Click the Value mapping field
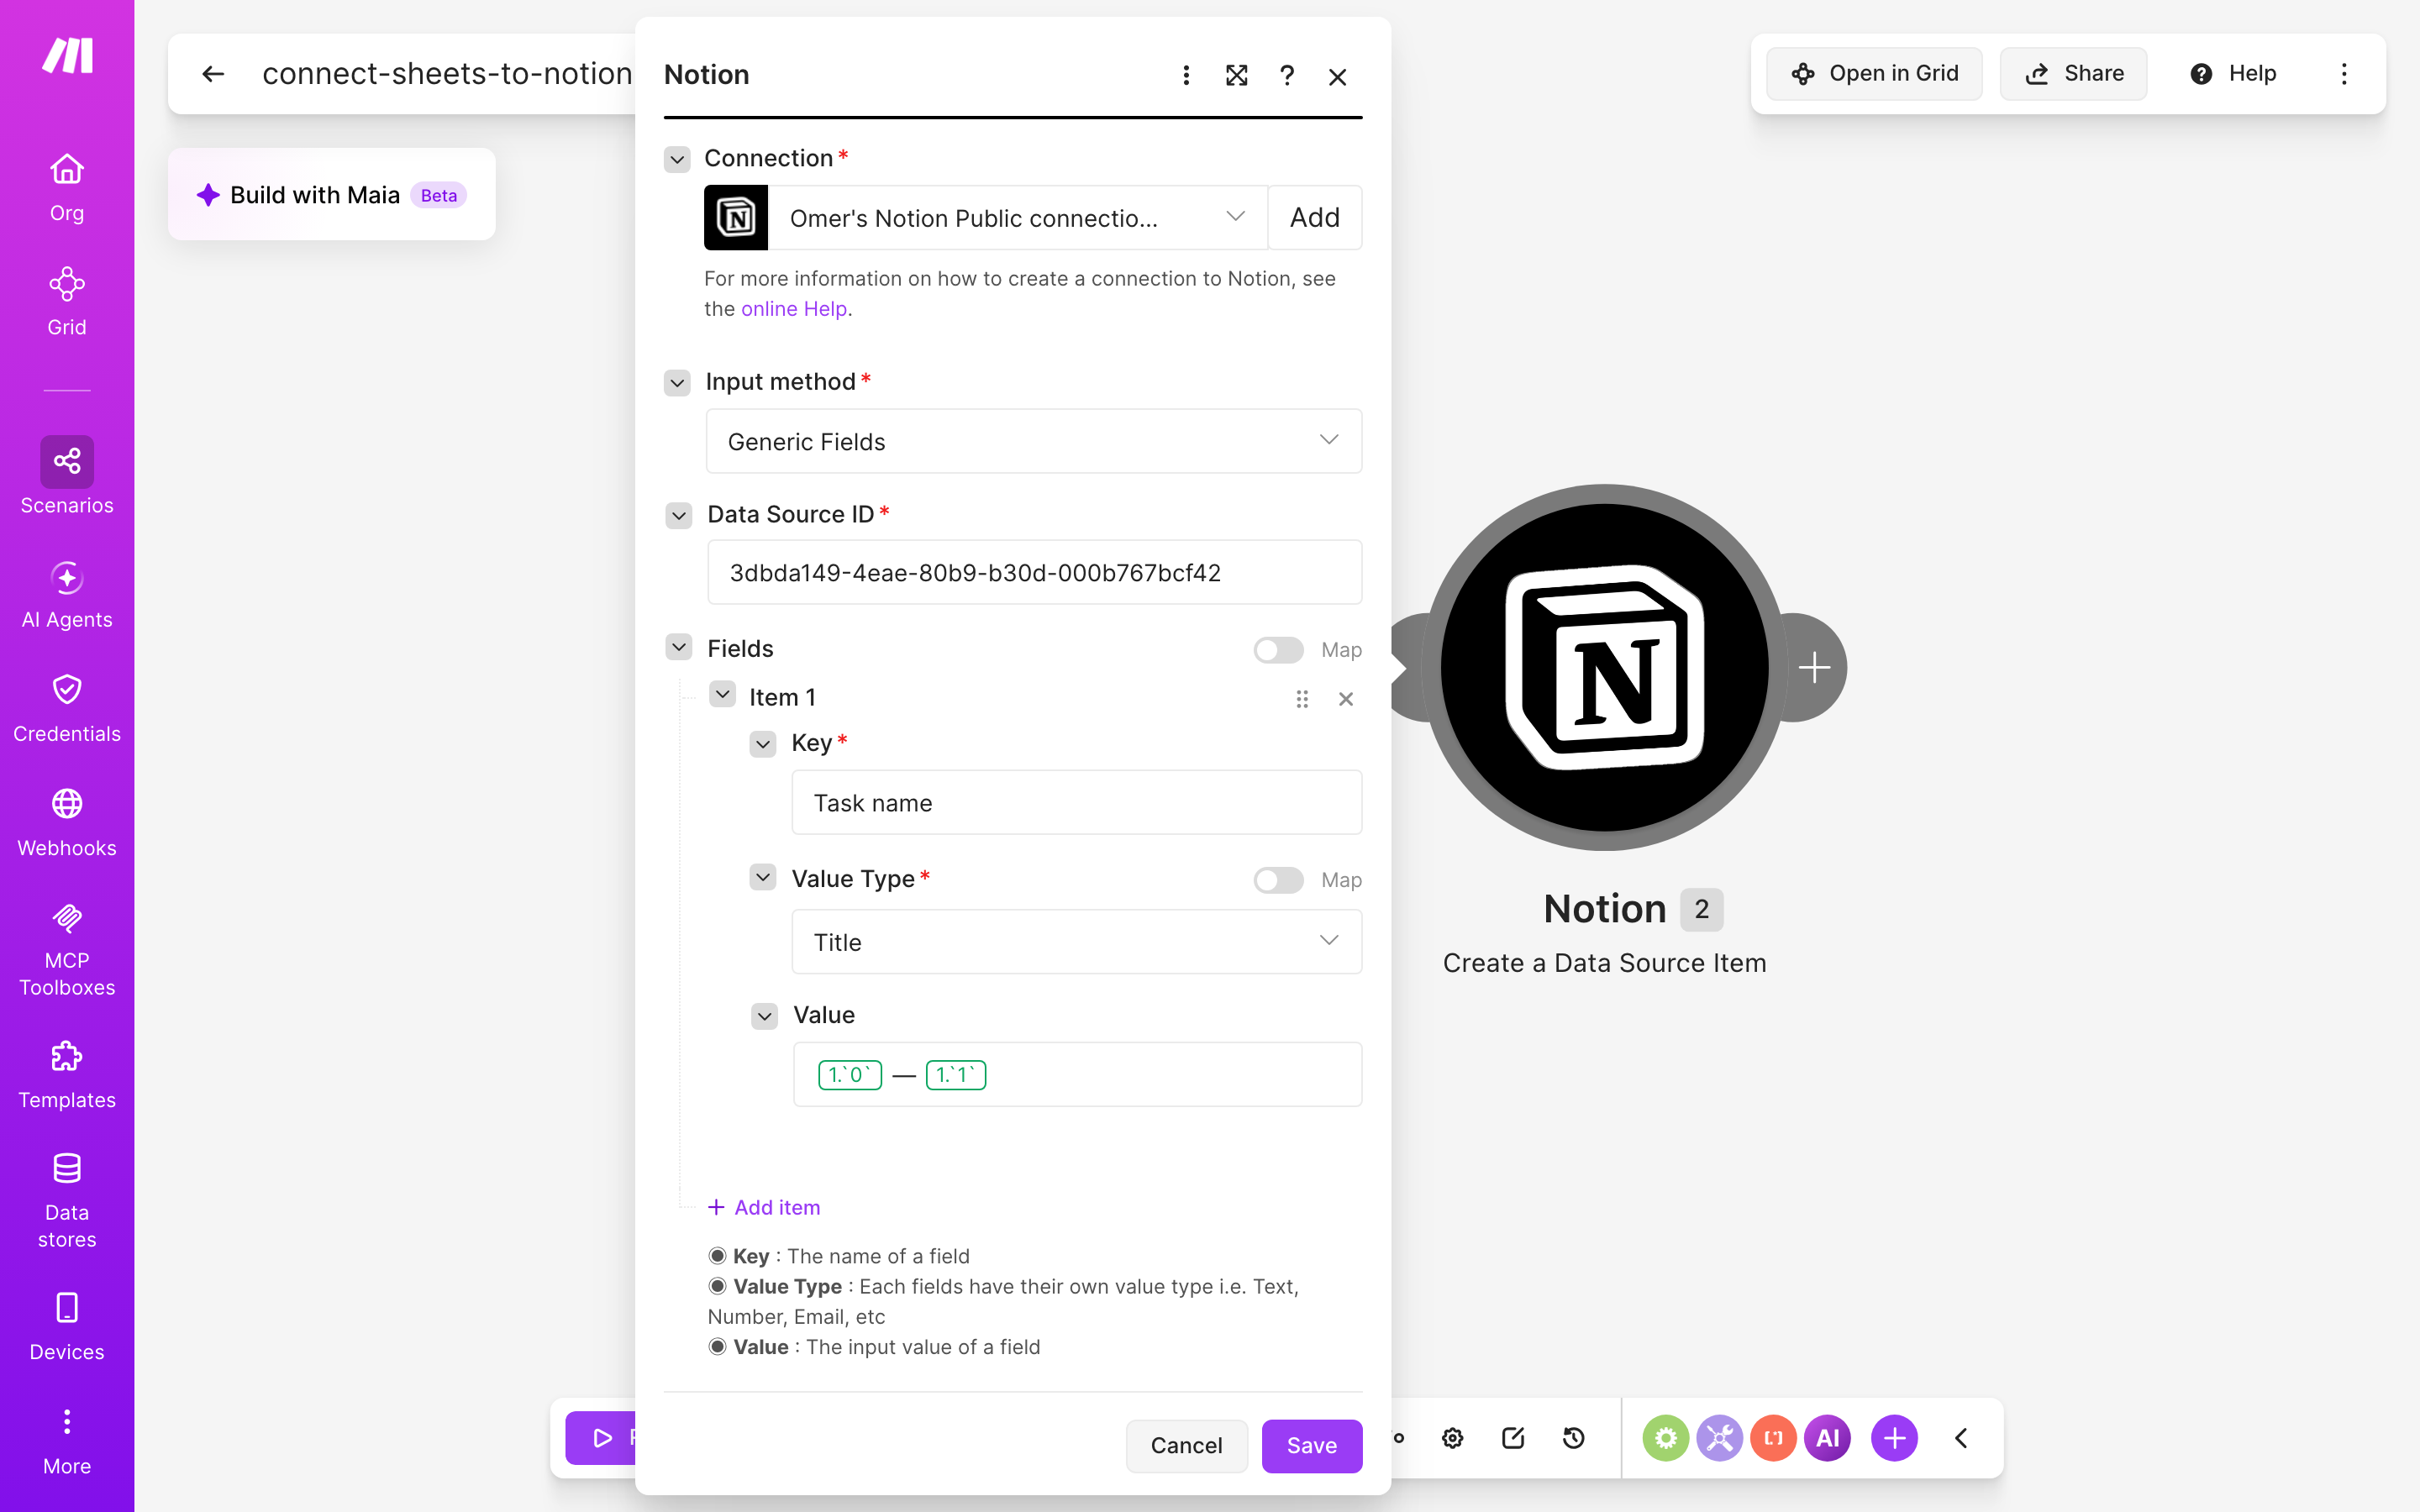The image size is (2420, 1512). click(x=1077, y=1075)
